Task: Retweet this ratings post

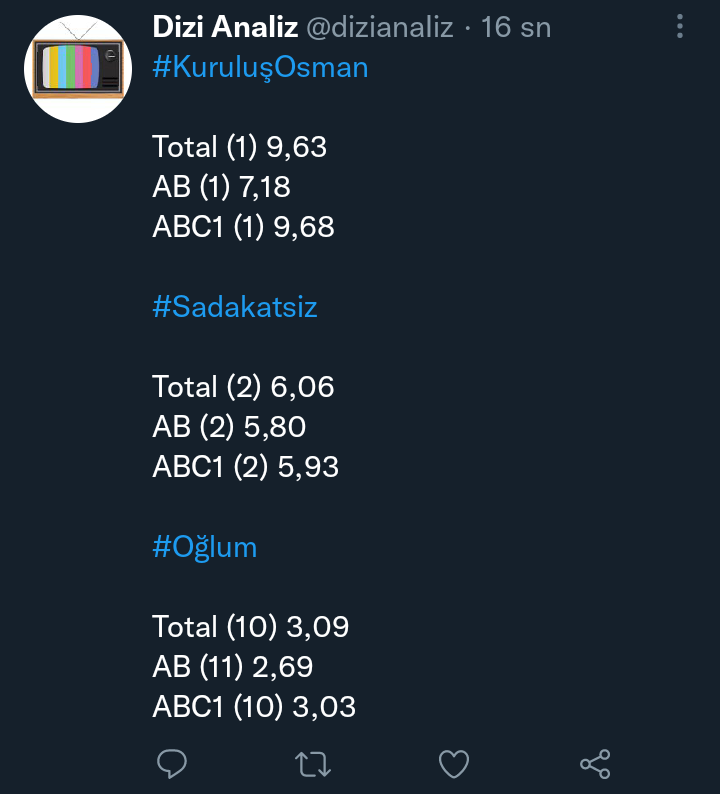Action: pyautogui.click(x=313, y=765)
